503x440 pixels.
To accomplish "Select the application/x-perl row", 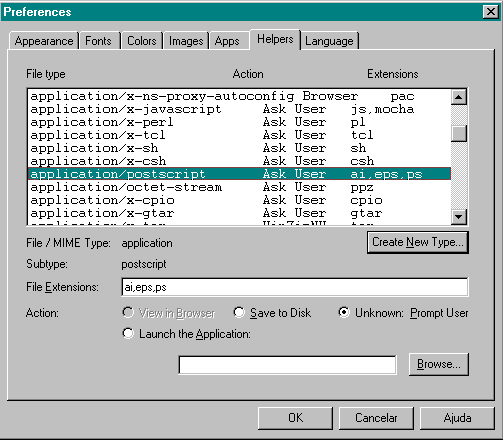I will [x=239, y=122].
